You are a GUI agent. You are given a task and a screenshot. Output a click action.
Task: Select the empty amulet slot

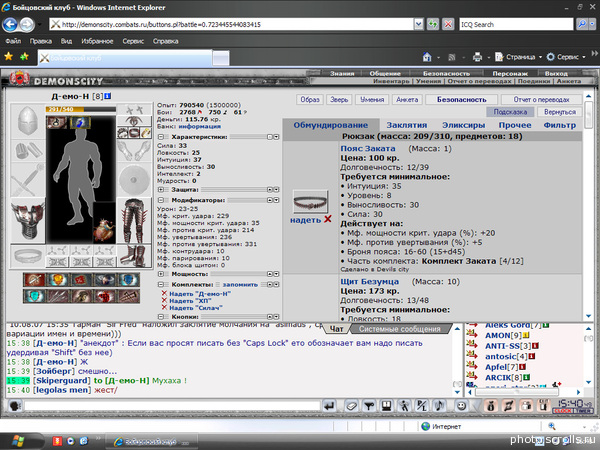134,121
